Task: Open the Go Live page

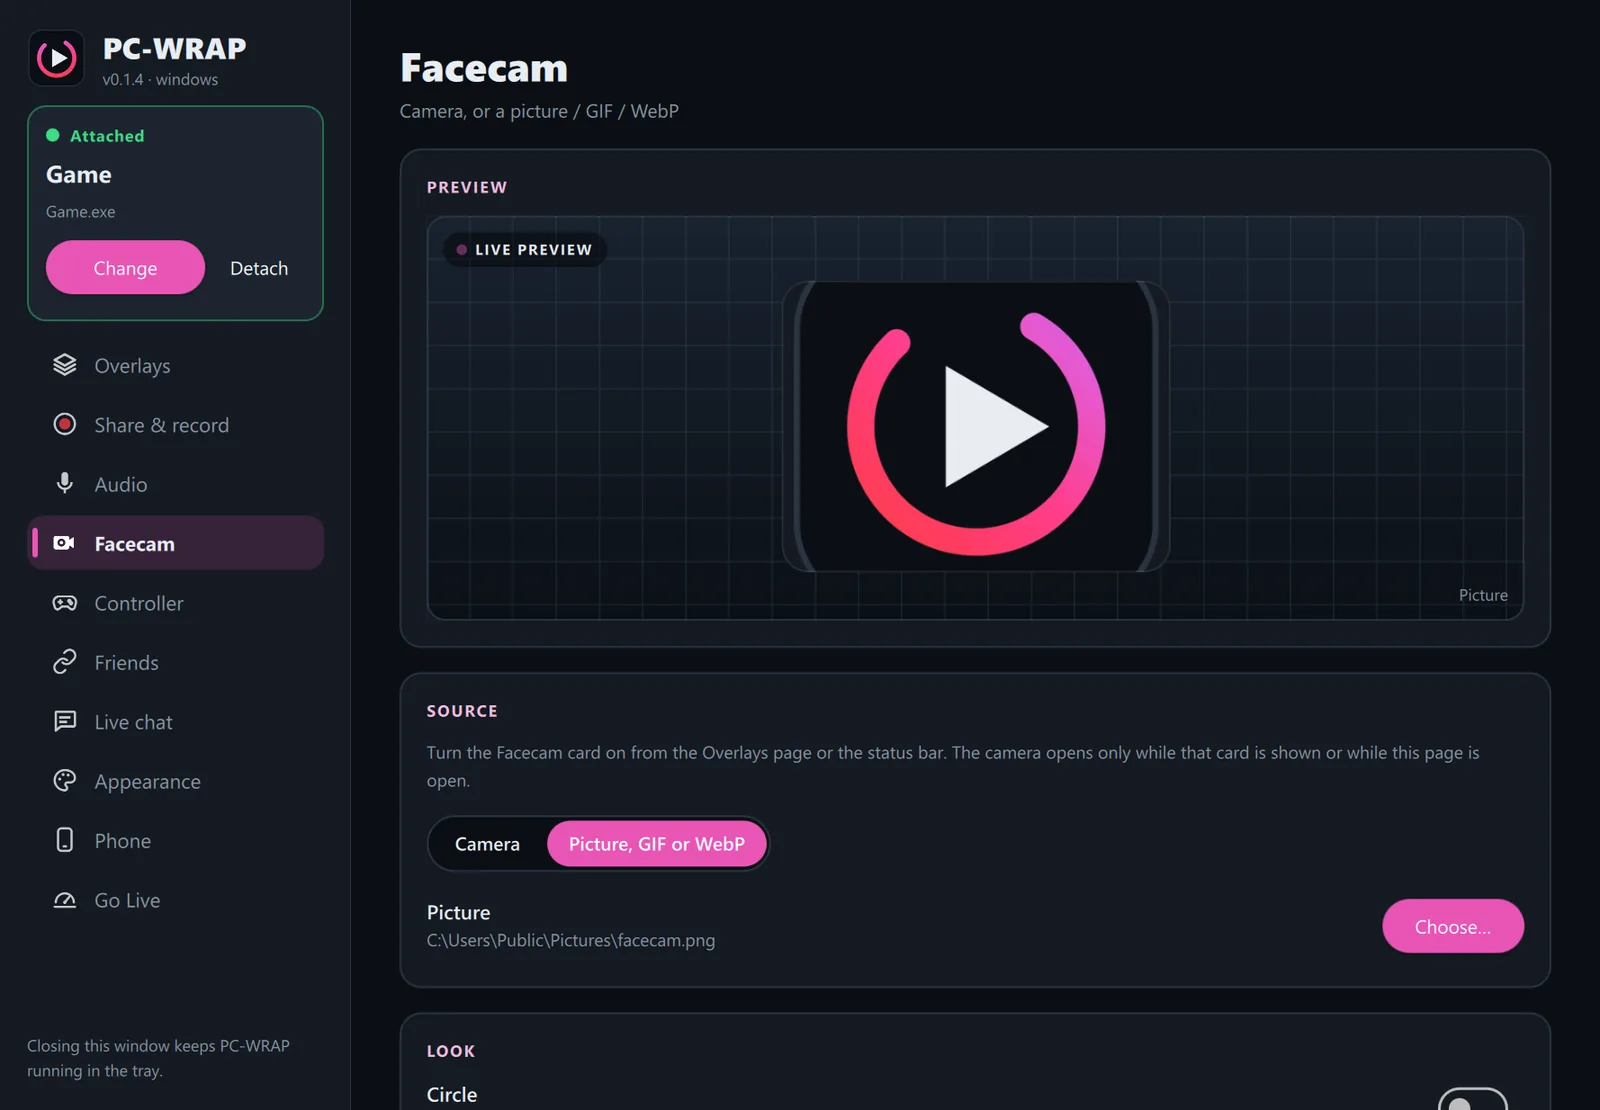Action: [175, 901]
